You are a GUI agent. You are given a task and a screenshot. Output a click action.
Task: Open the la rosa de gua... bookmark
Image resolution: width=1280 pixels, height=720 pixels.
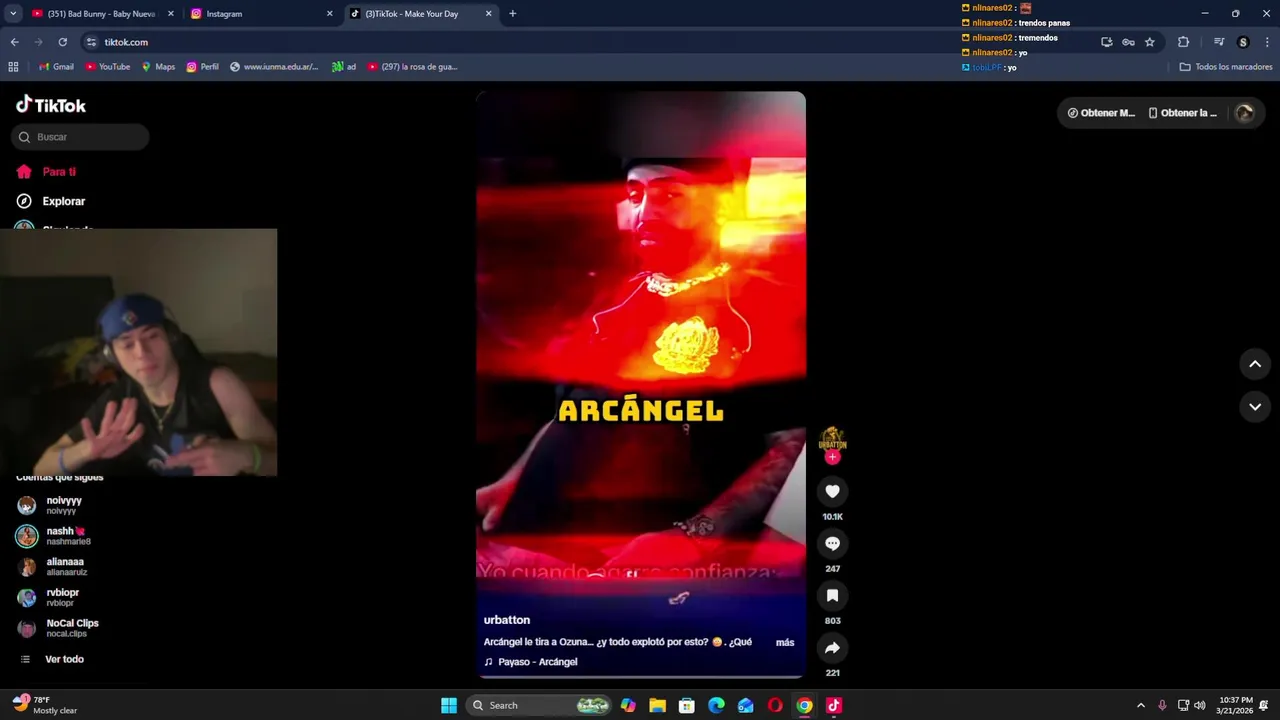pyautogui.click(x=412, y=67)
